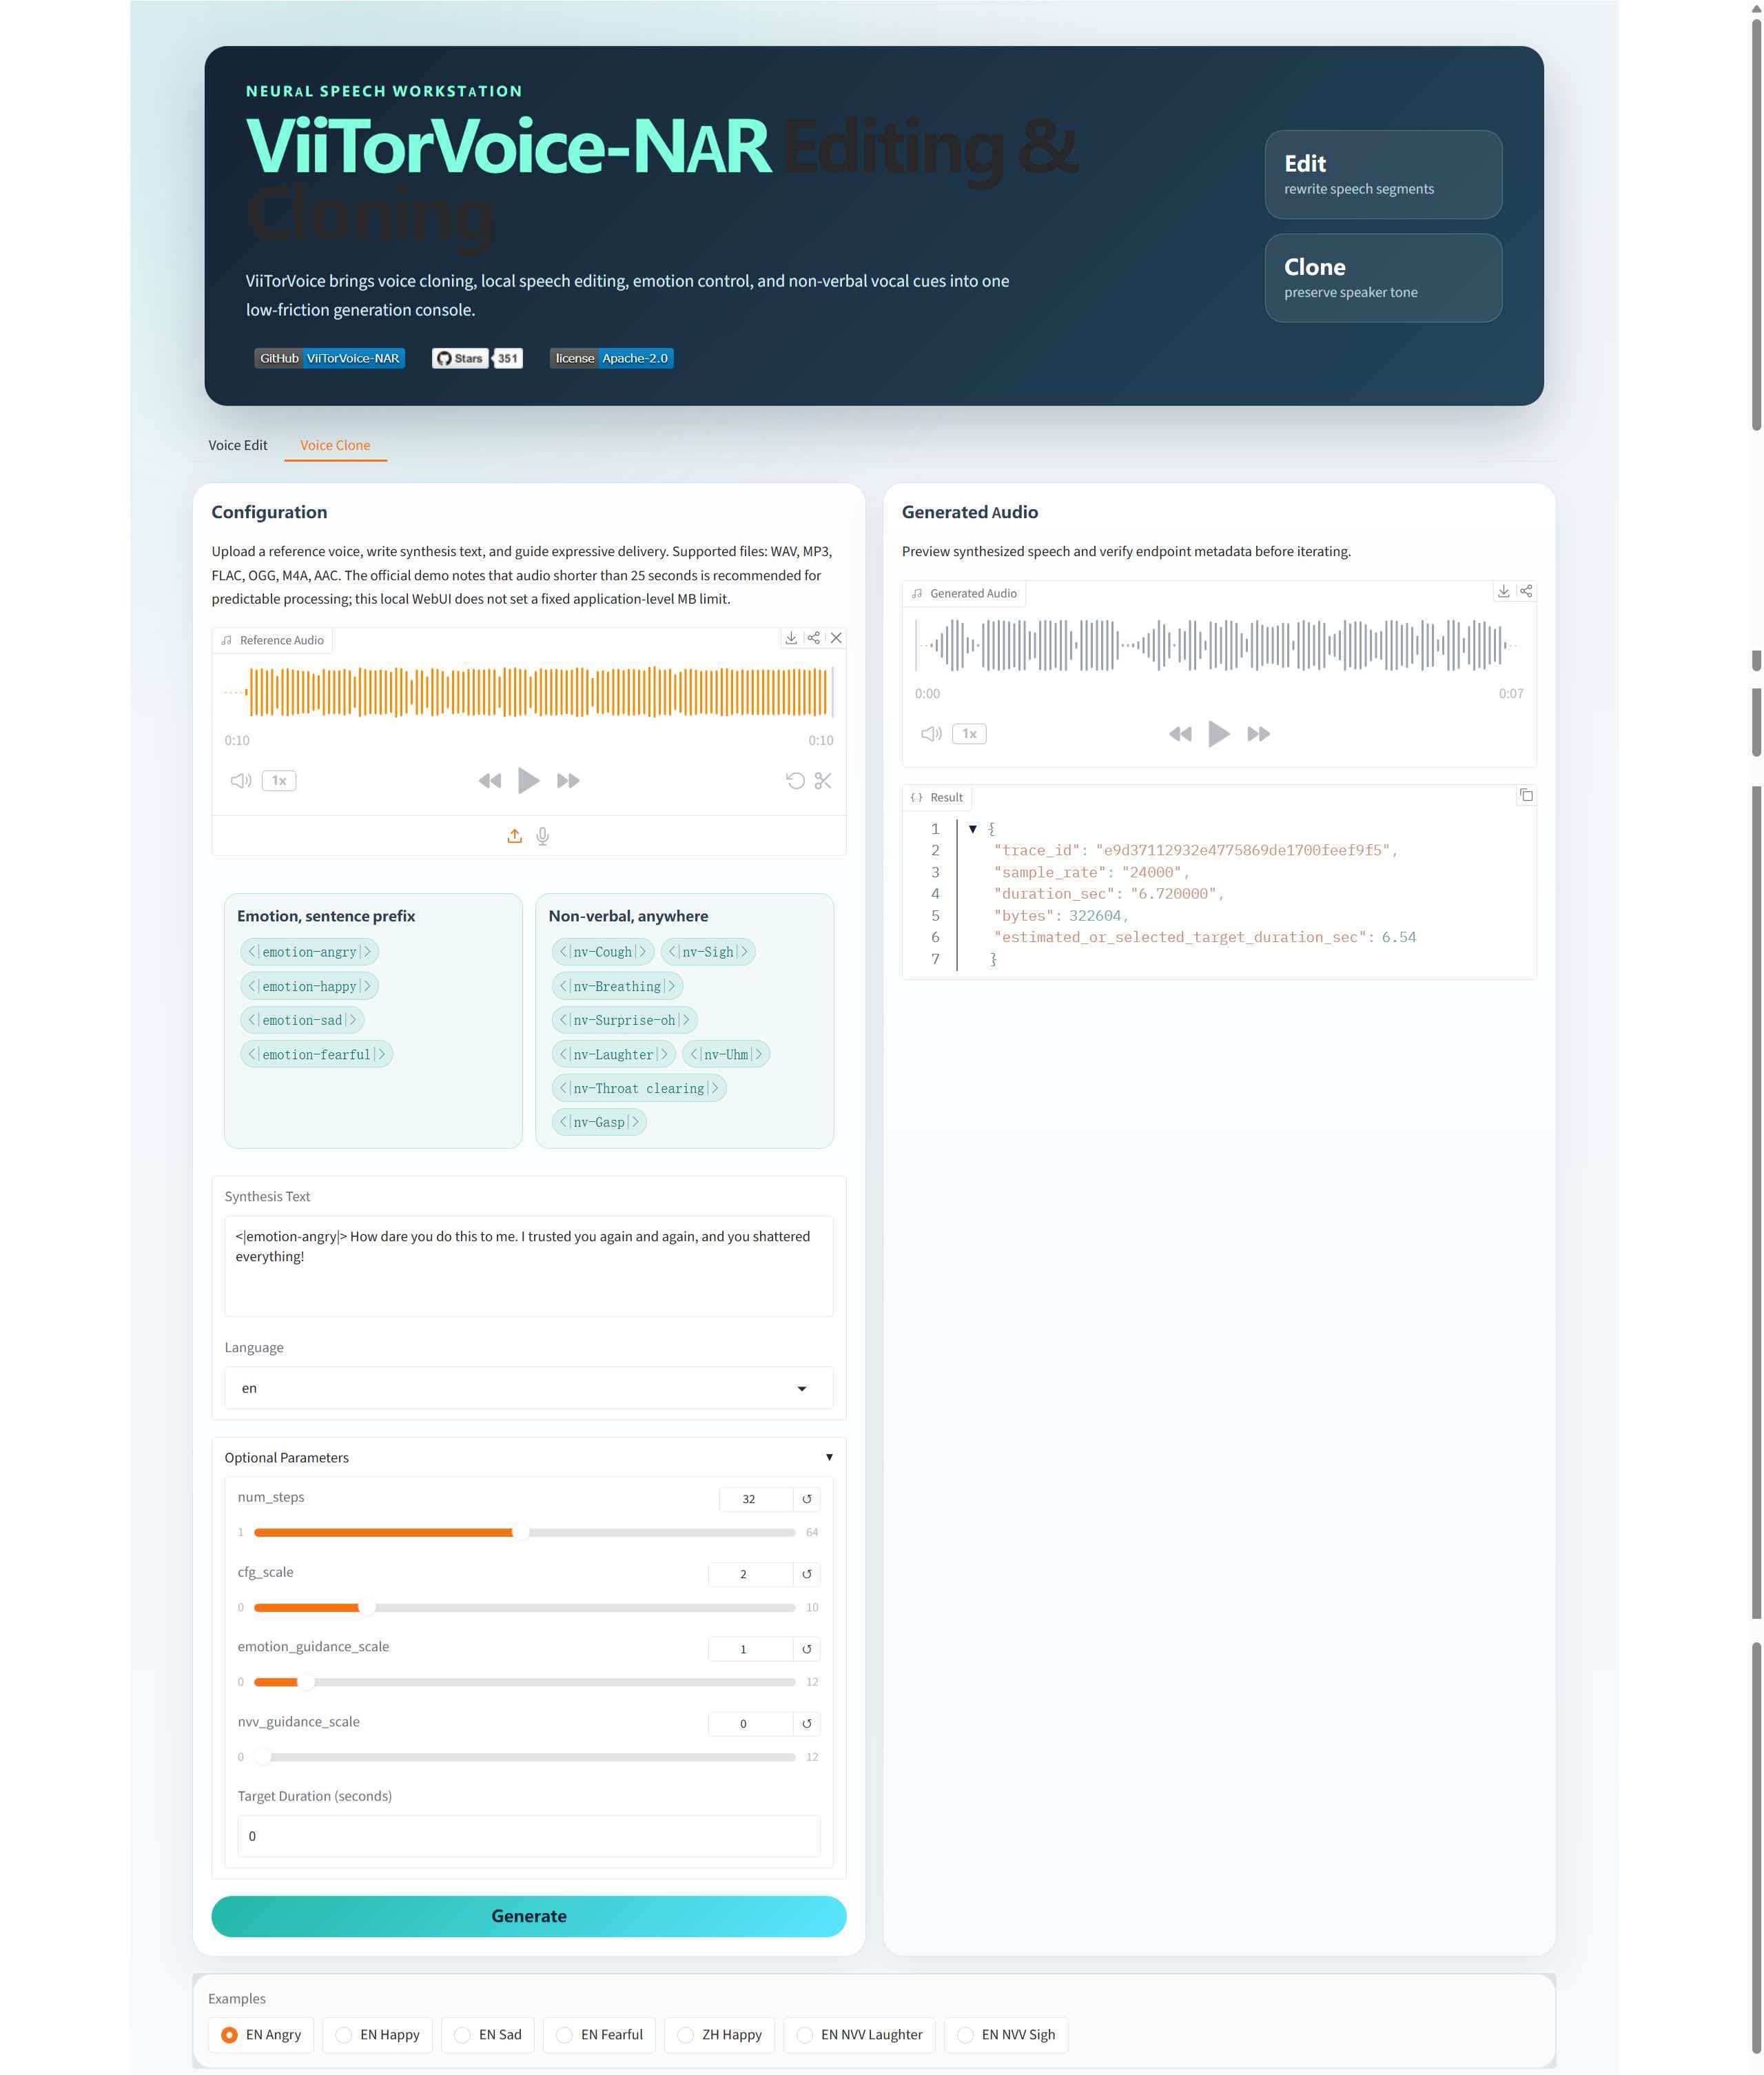Click the num_steps number field

[x=756, y=1499]
